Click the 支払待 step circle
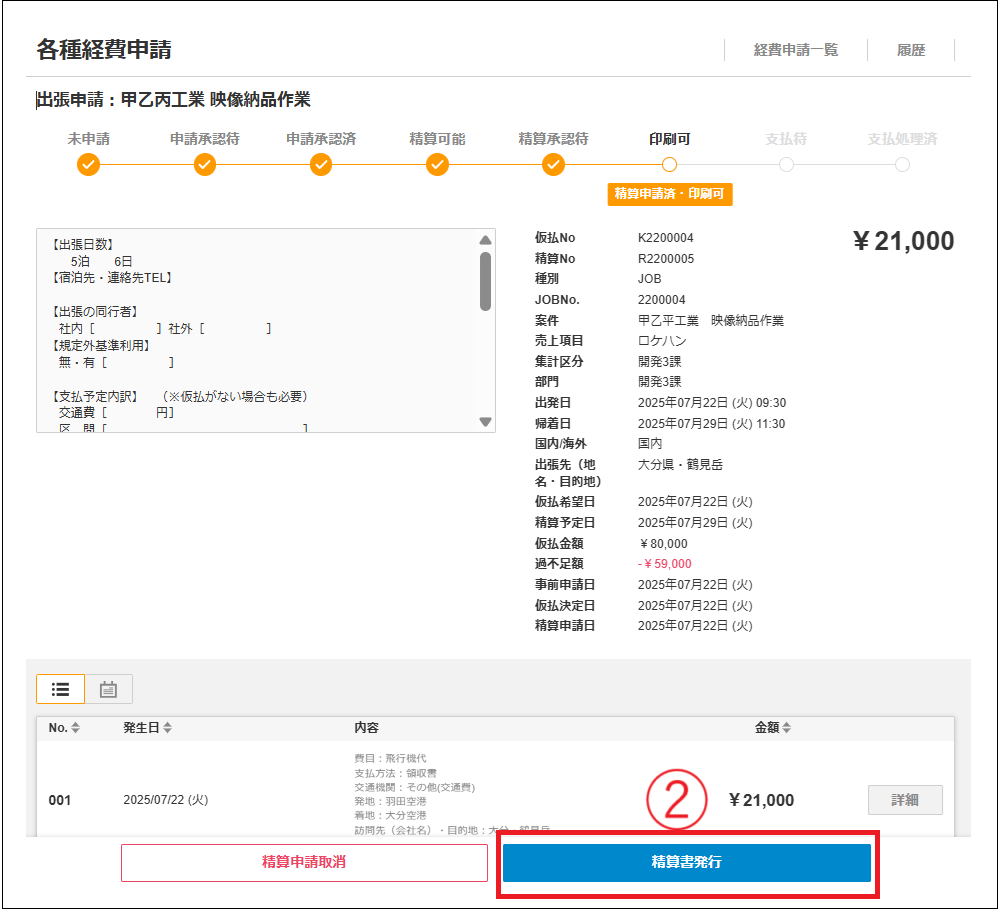 pos(786,165)
